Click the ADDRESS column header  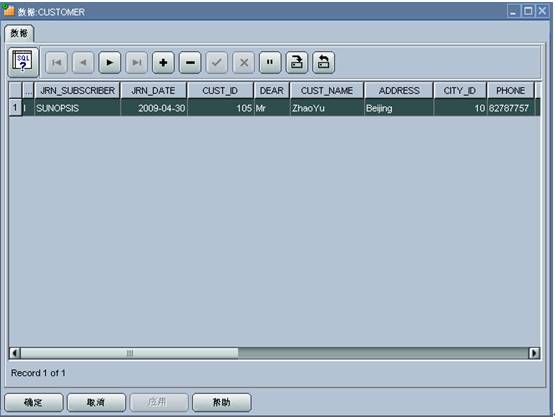click(x=399, y=91)
